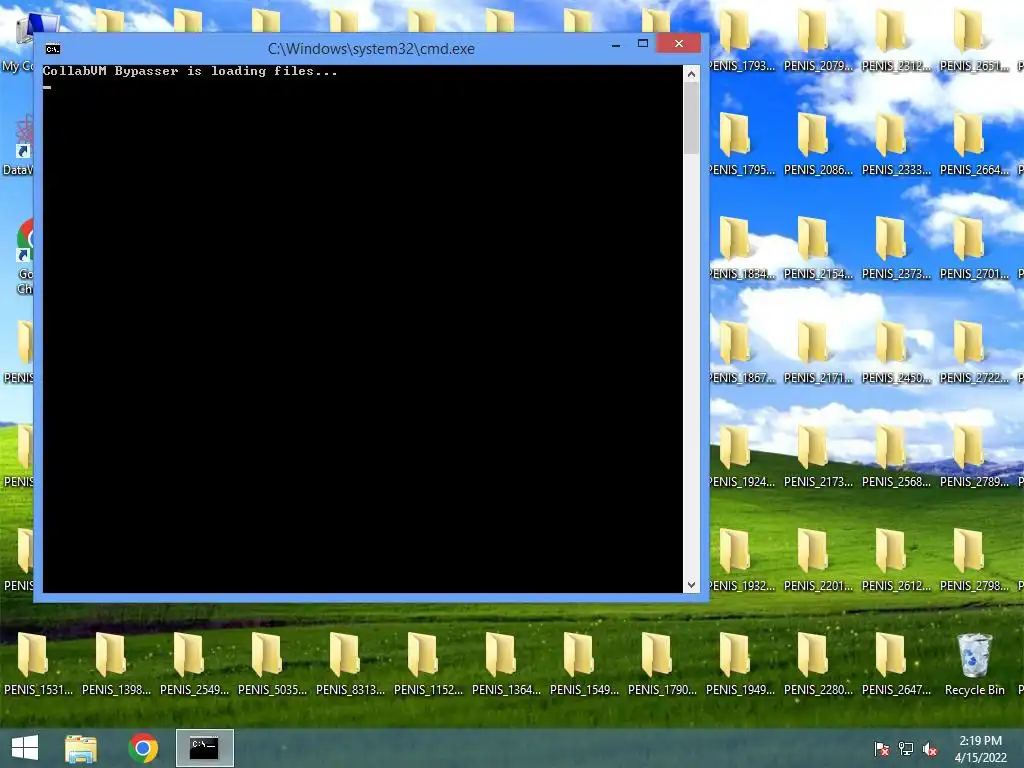1024x768 pixels.
Task: Select the PENIS_2647... folder
Action: [x=897, y=664]
